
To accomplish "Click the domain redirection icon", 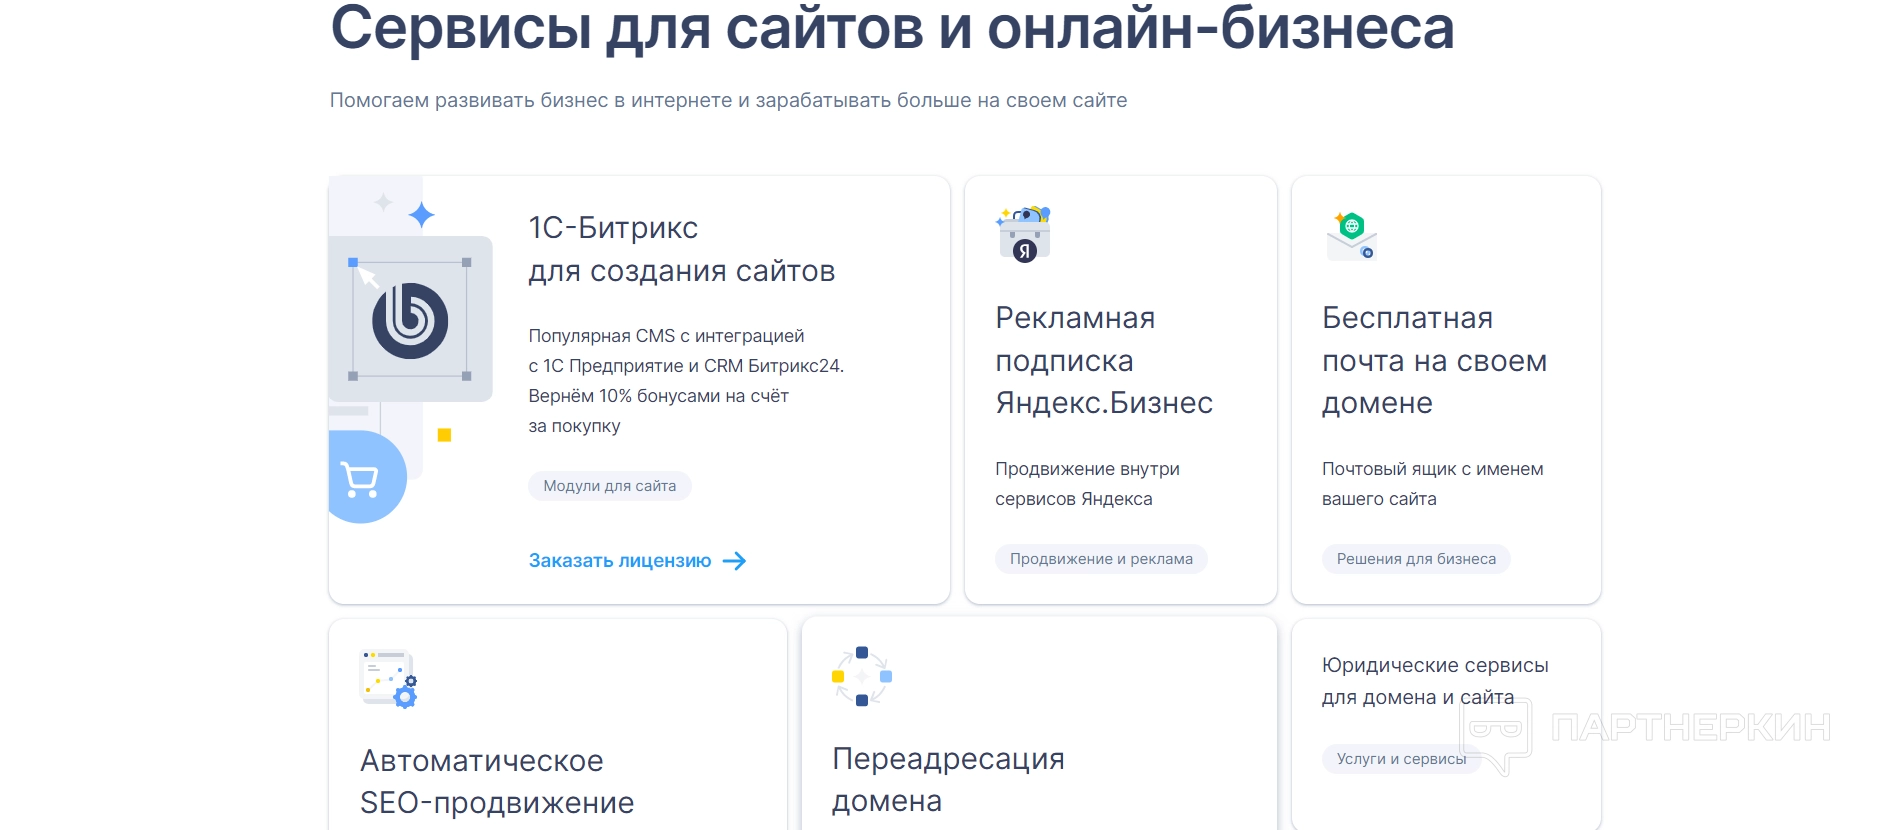I will tap(862, 676).
